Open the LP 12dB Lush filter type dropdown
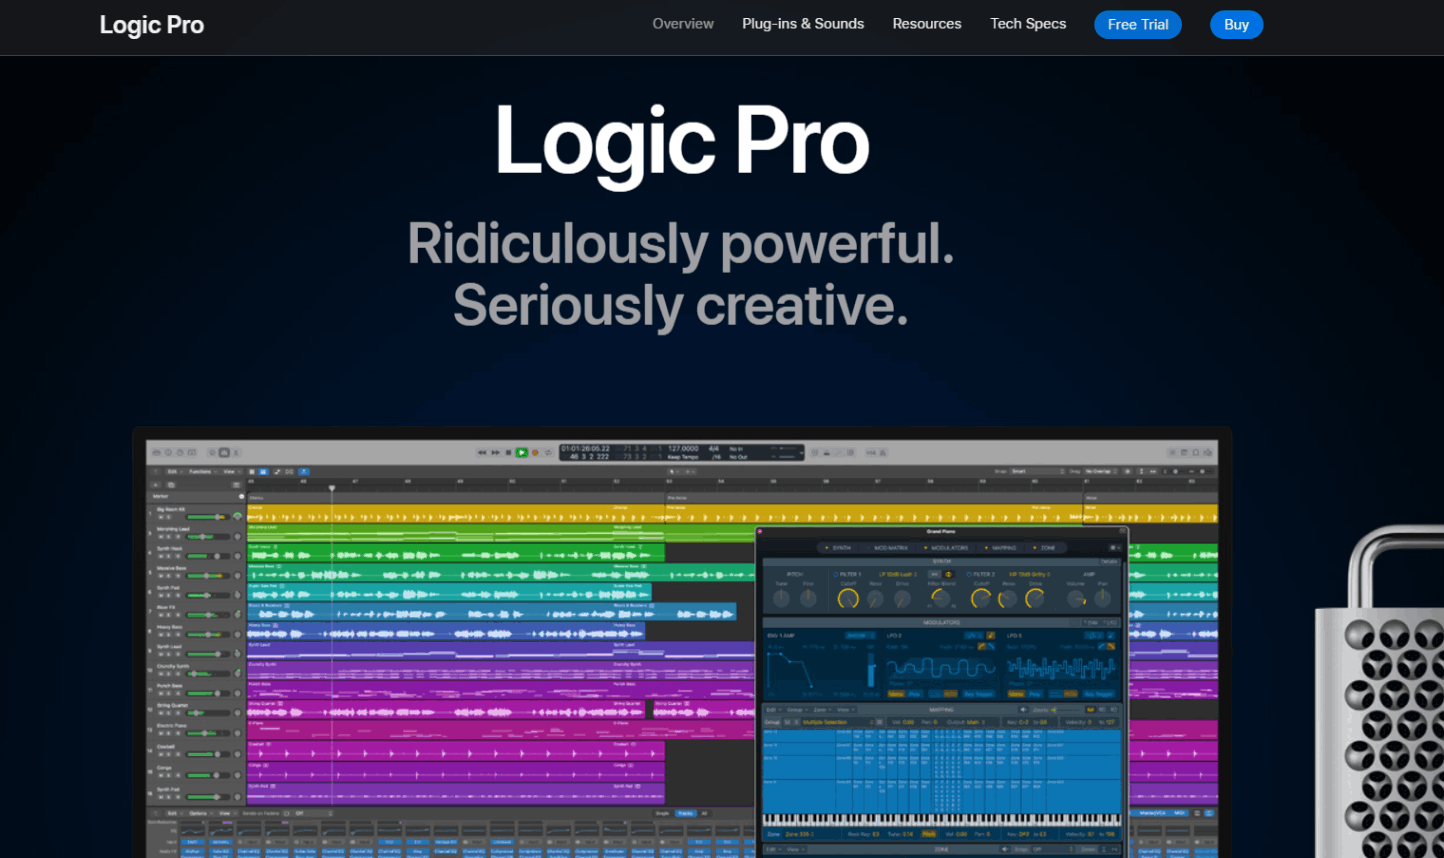 (897, 574)
